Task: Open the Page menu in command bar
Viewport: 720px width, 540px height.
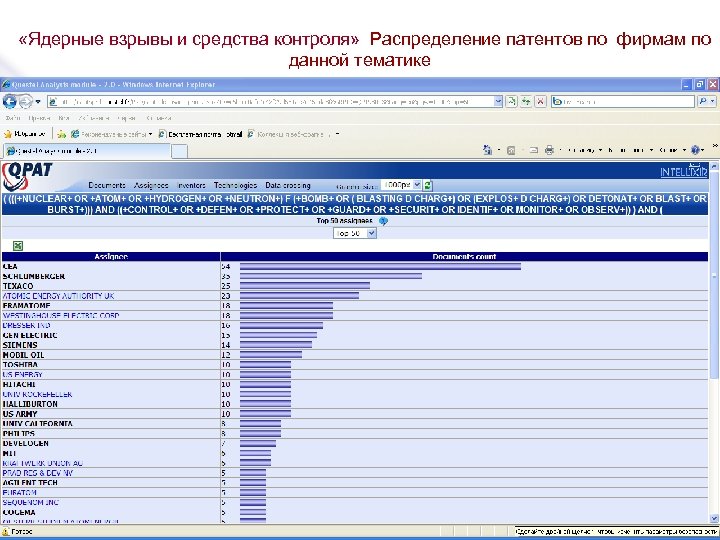Action: point(585,150)
